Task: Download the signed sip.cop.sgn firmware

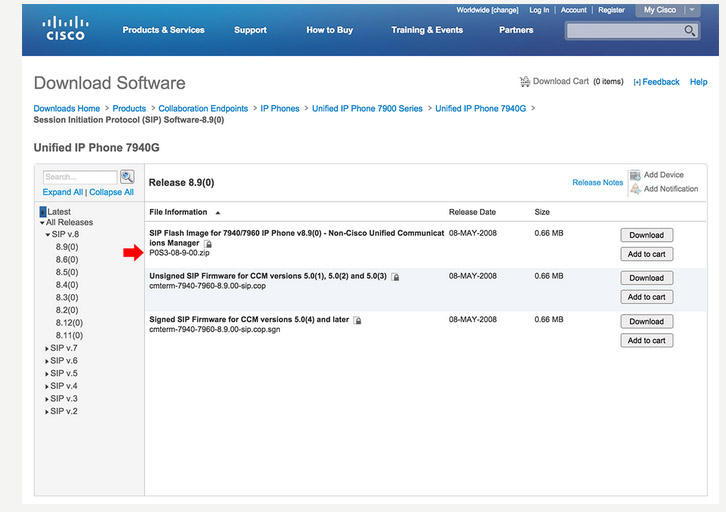Action: tap(646, 322)
